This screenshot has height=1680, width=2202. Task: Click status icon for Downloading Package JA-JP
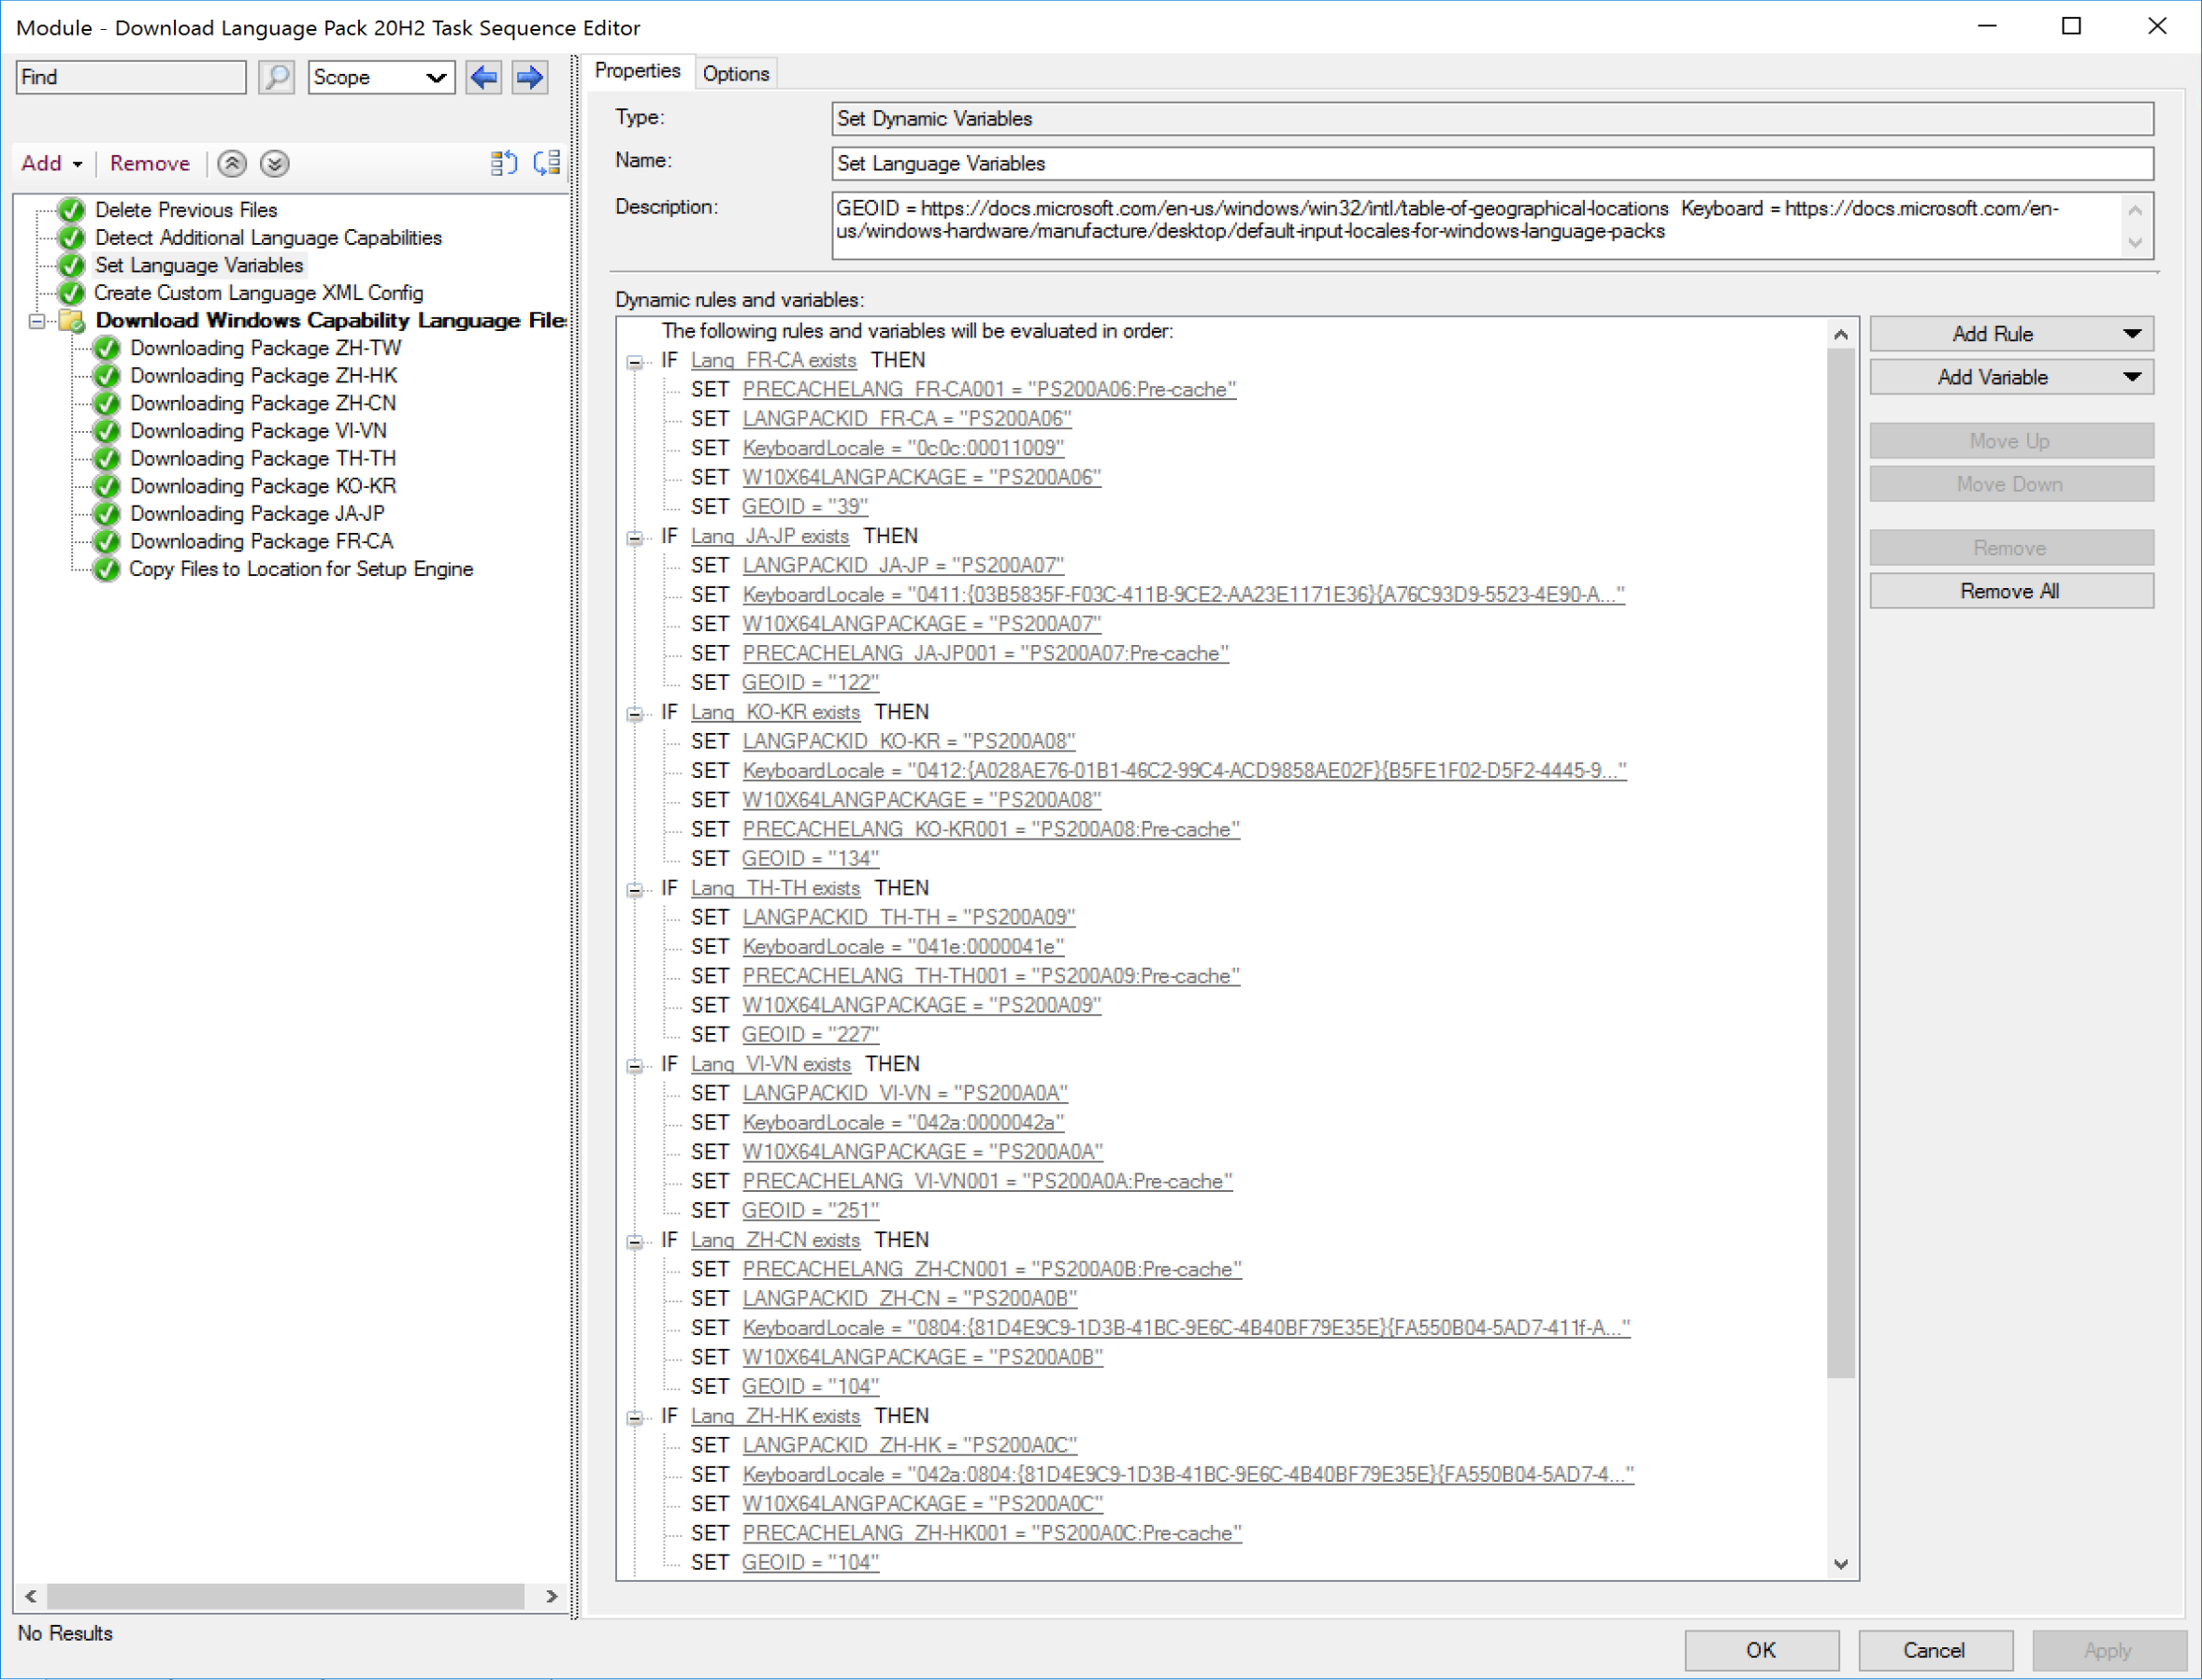coord(106,514)
